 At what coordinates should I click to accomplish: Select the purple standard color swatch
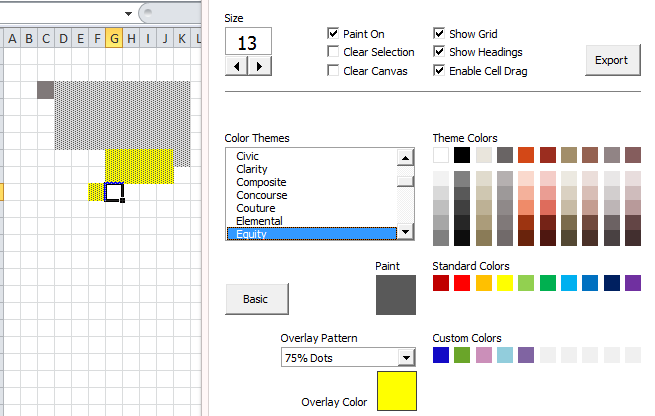click(632, 283)
